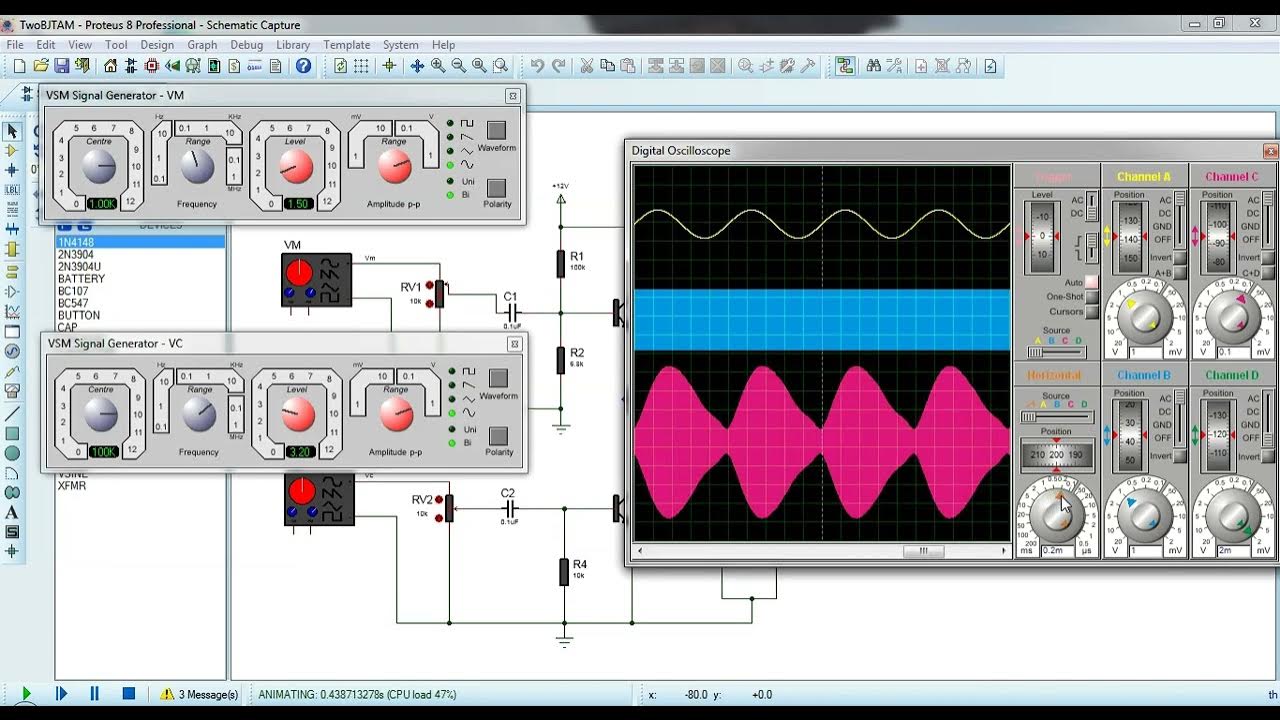Open the Graph menu
The height and width of the screenshot is (720, 1280).
pos(202,45)
